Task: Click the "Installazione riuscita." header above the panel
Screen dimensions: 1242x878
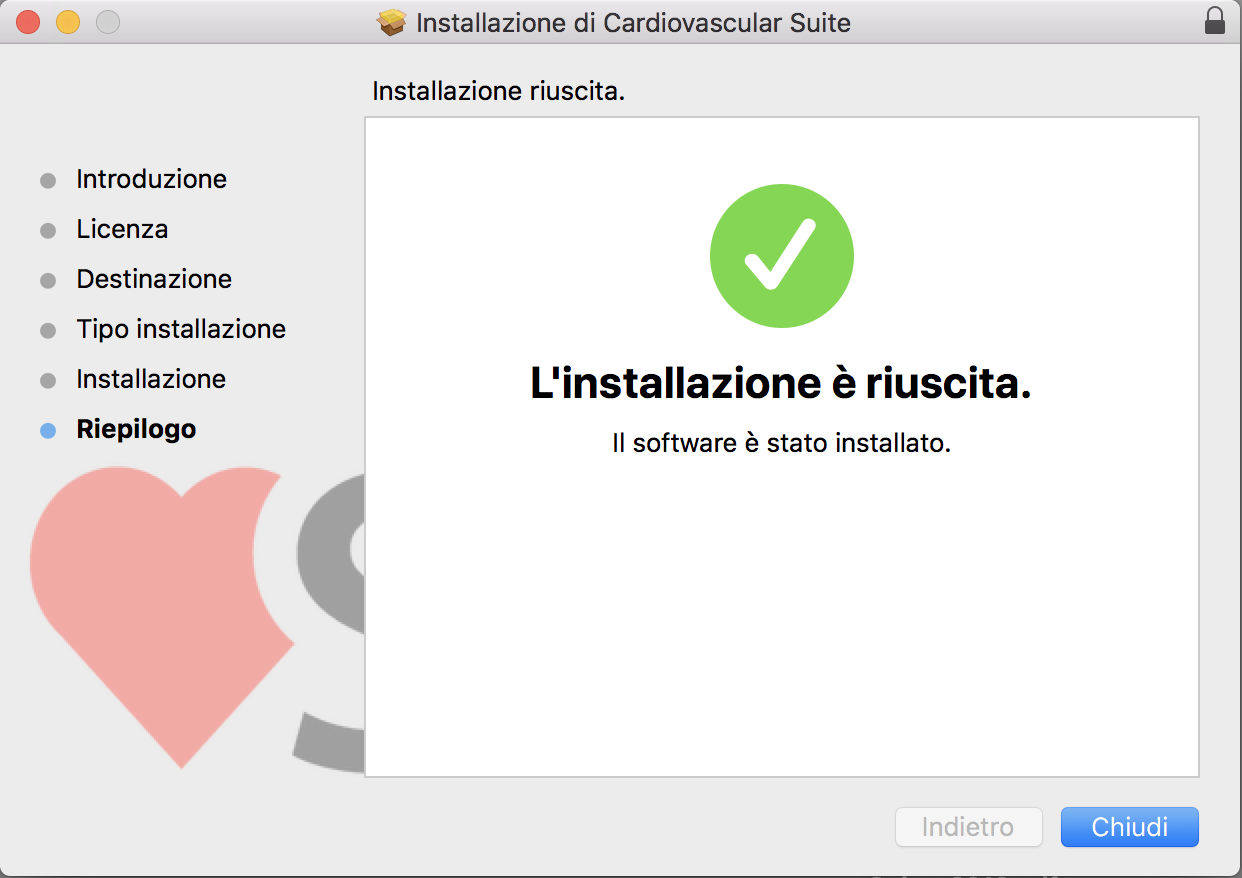Action: coord(498,91)
